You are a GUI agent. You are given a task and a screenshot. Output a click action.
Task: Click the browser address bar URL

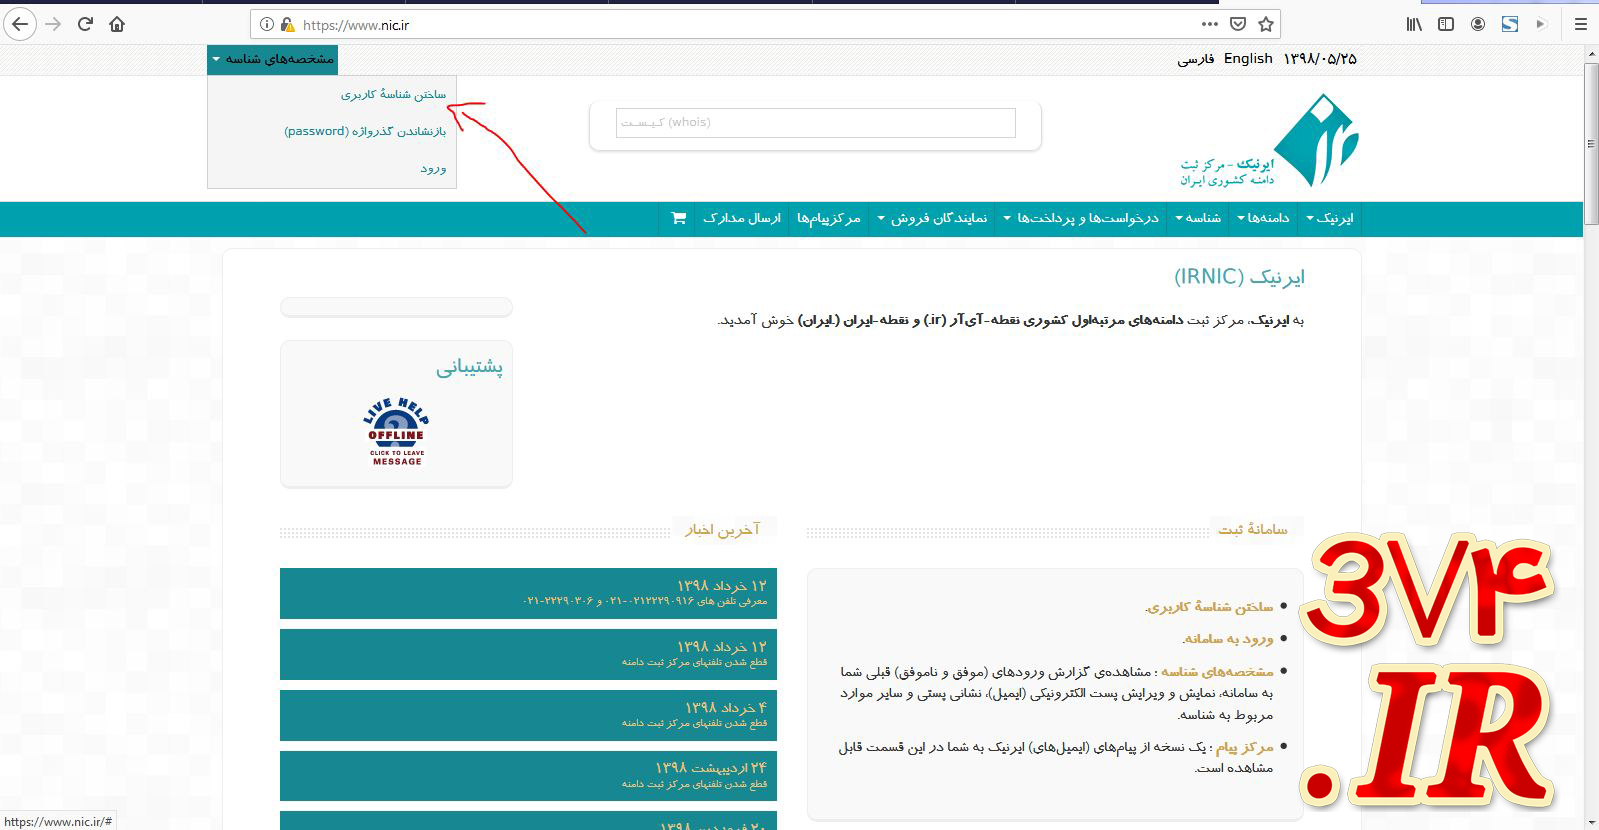tap(356, 25)
